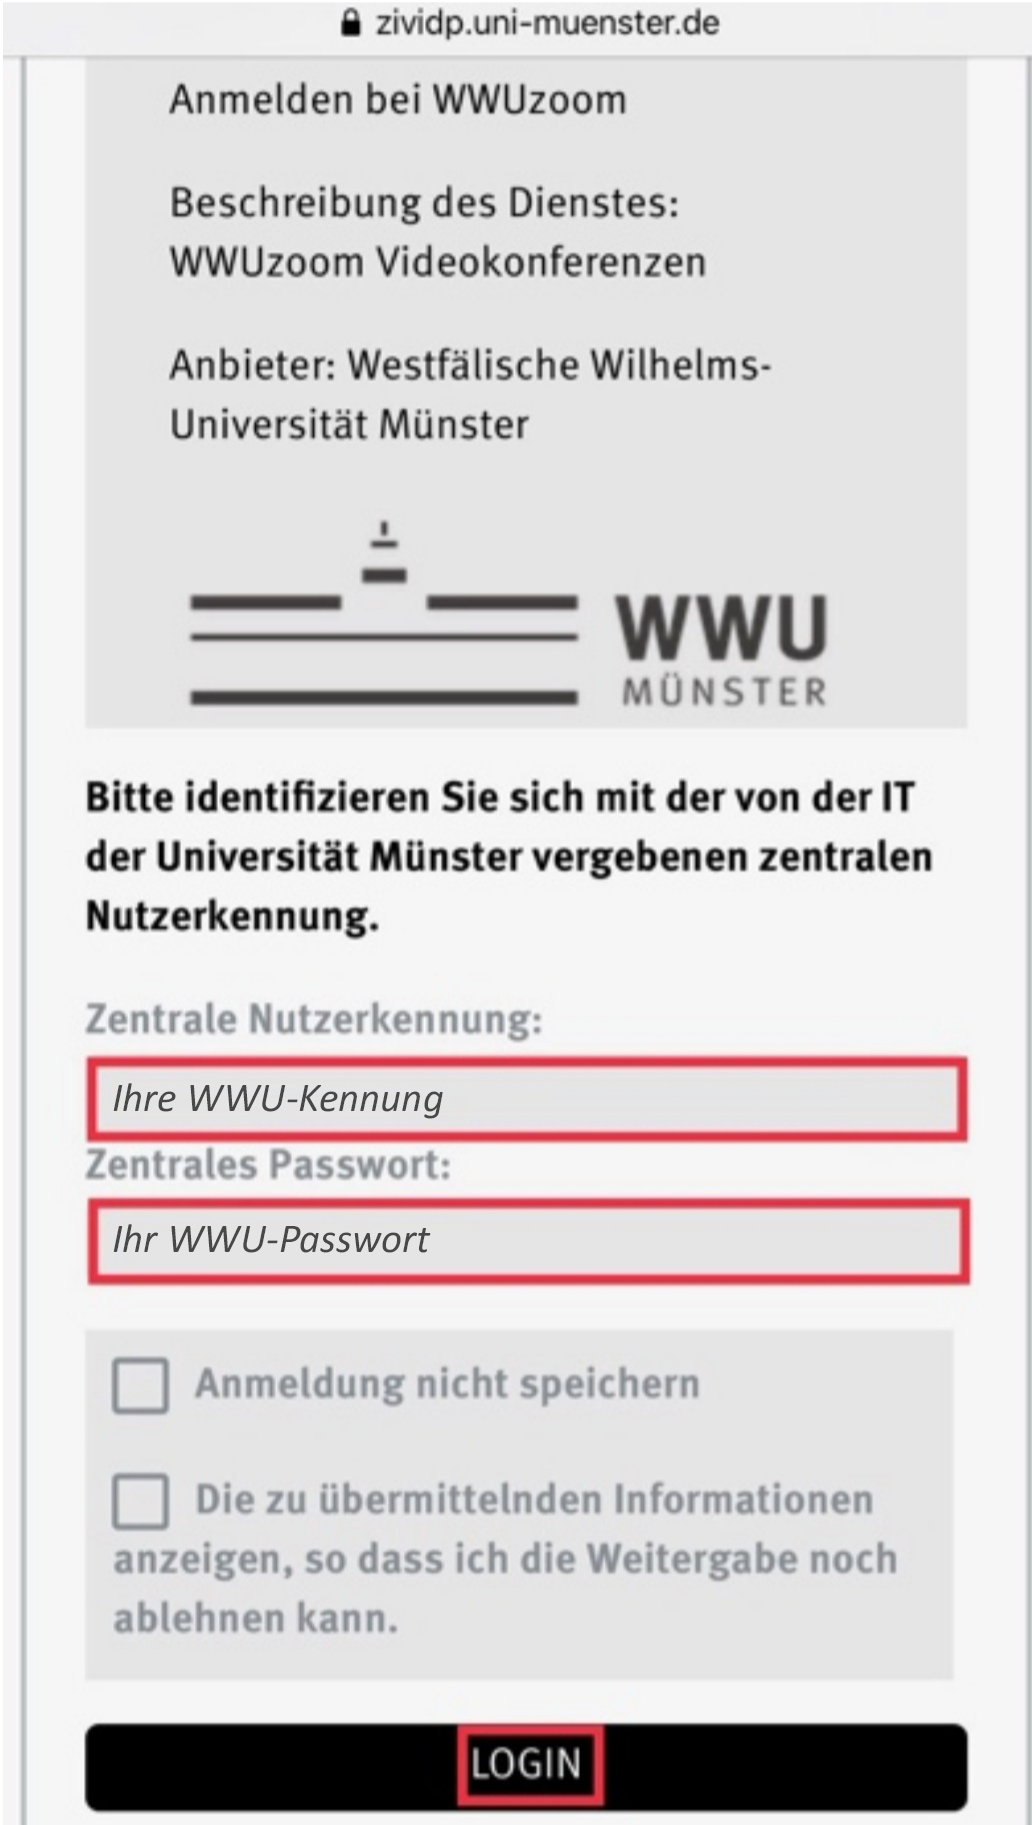Tick the "Die zu übermittelnden Informationen" checkbox
Viewport: 1032px width, 1825px height.
[x=140, y=1500]
